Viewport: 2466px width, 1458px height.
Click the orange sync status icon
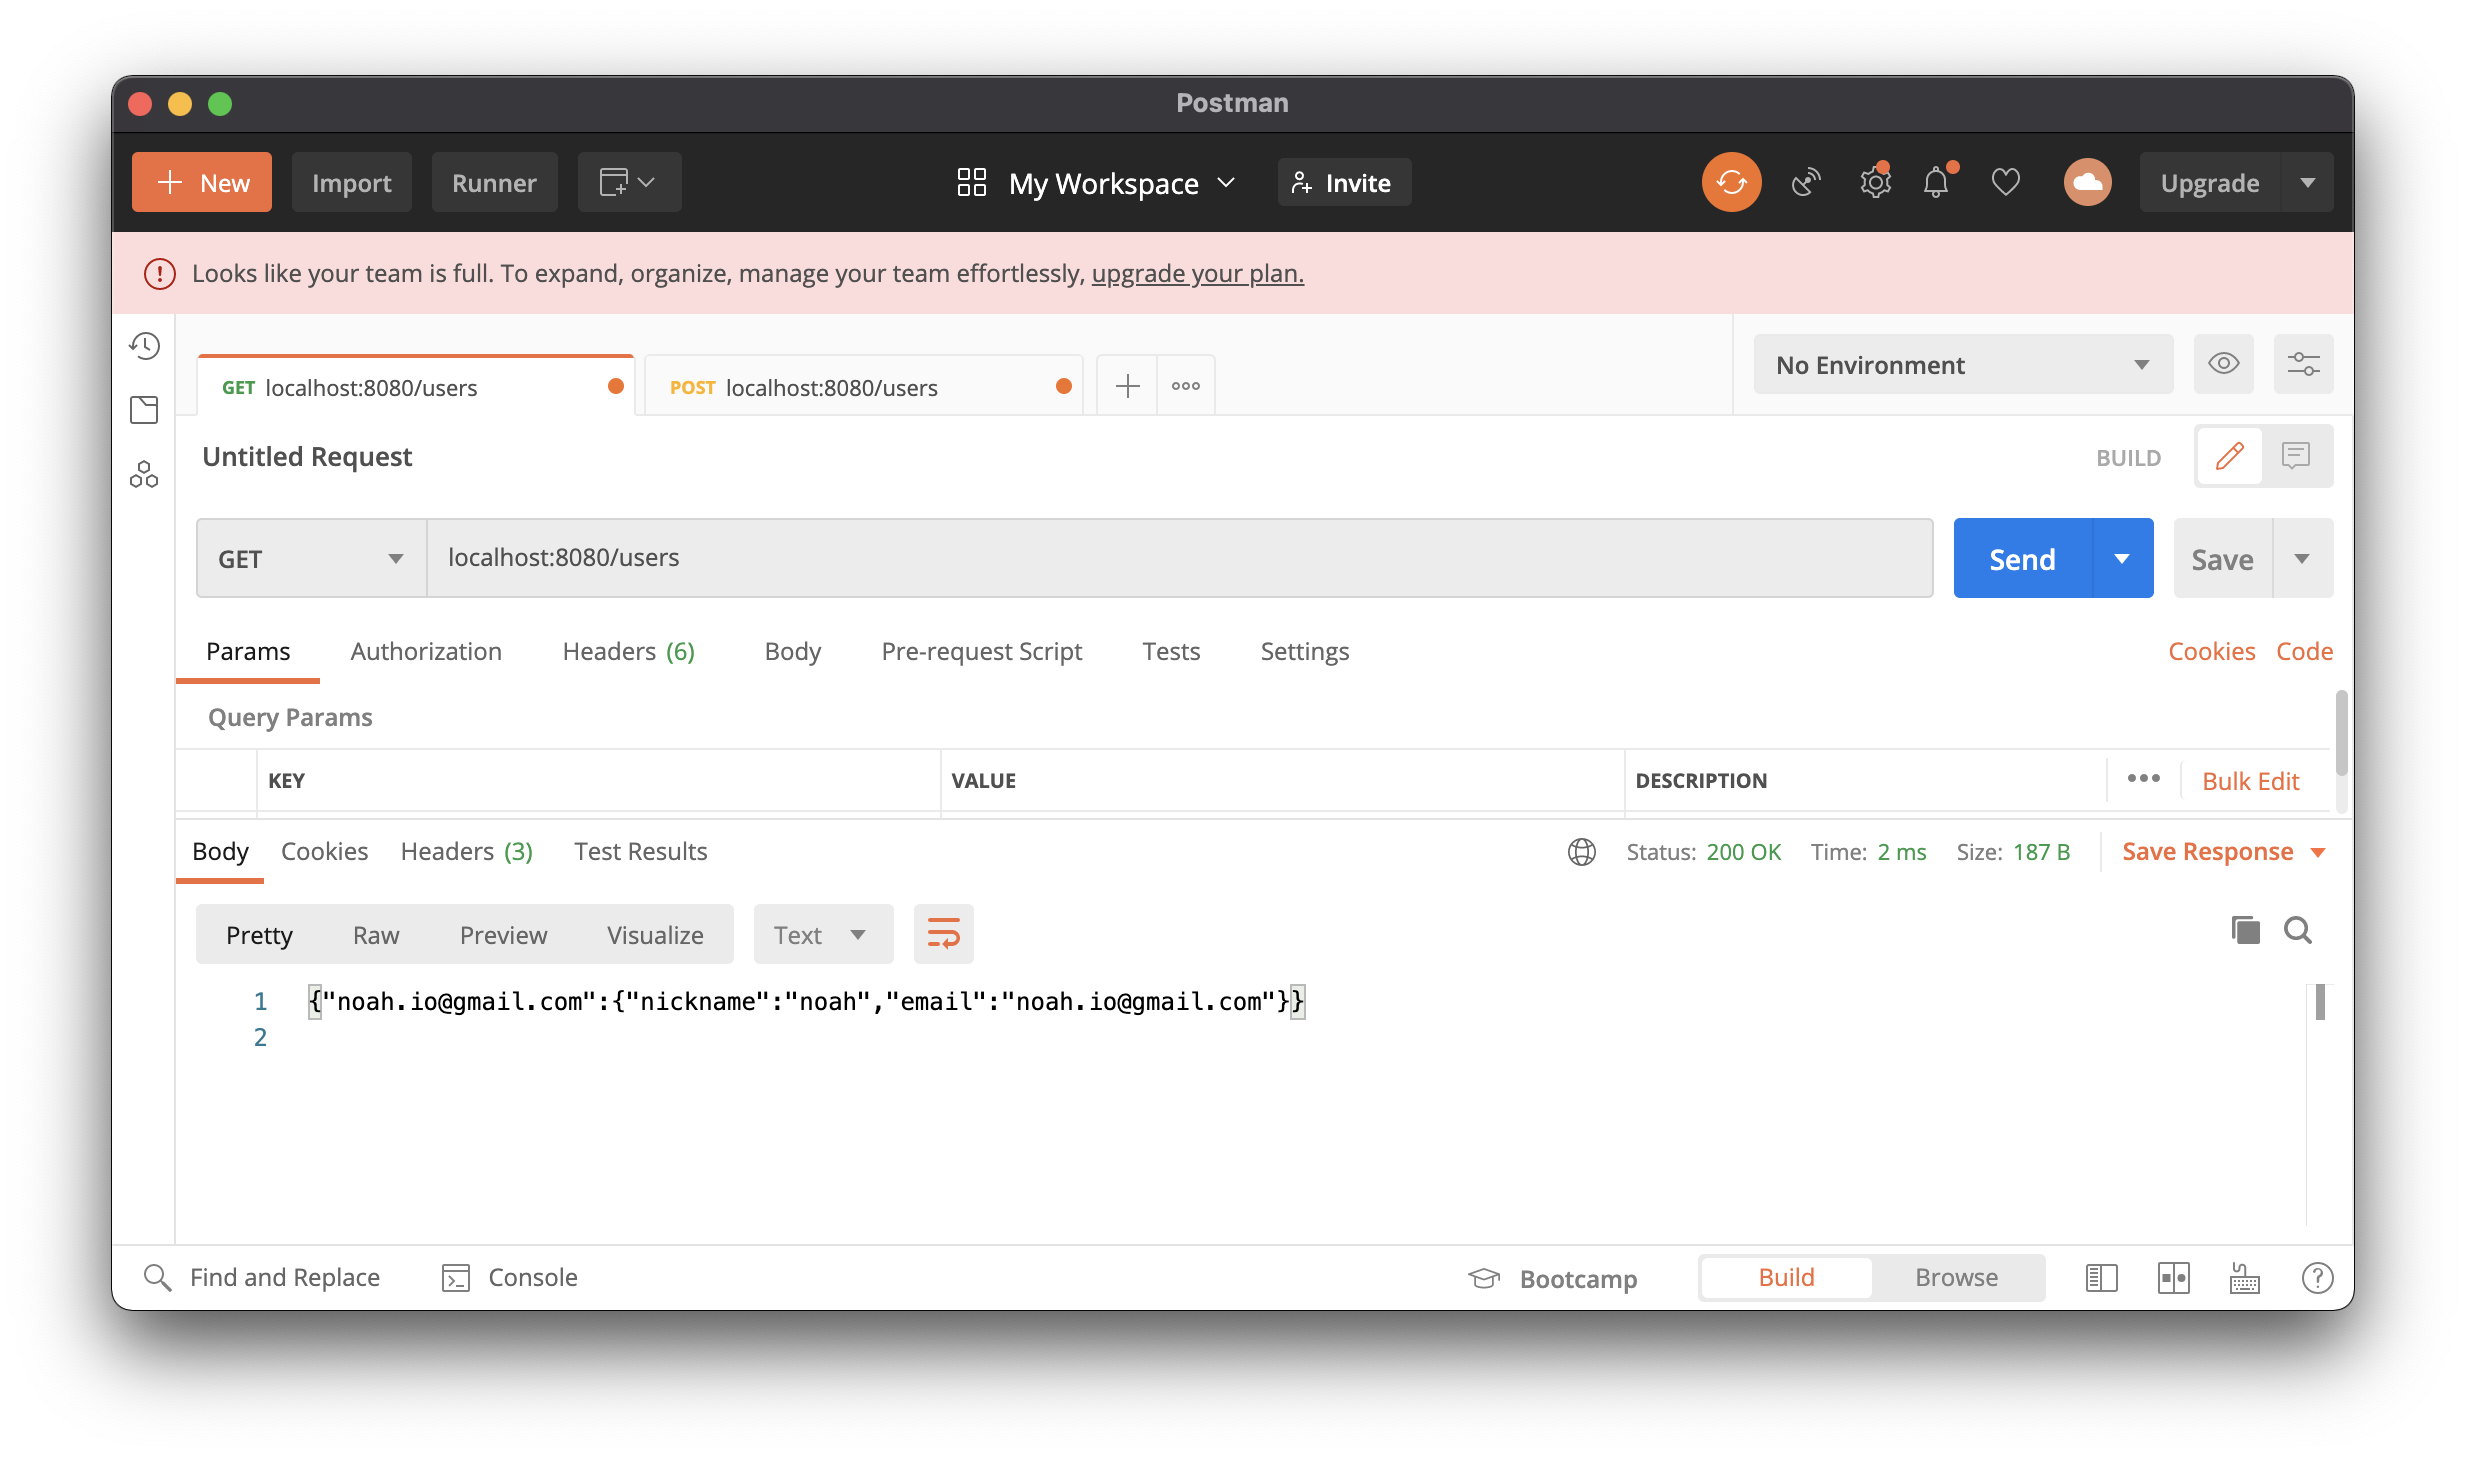coord(1731,182)
